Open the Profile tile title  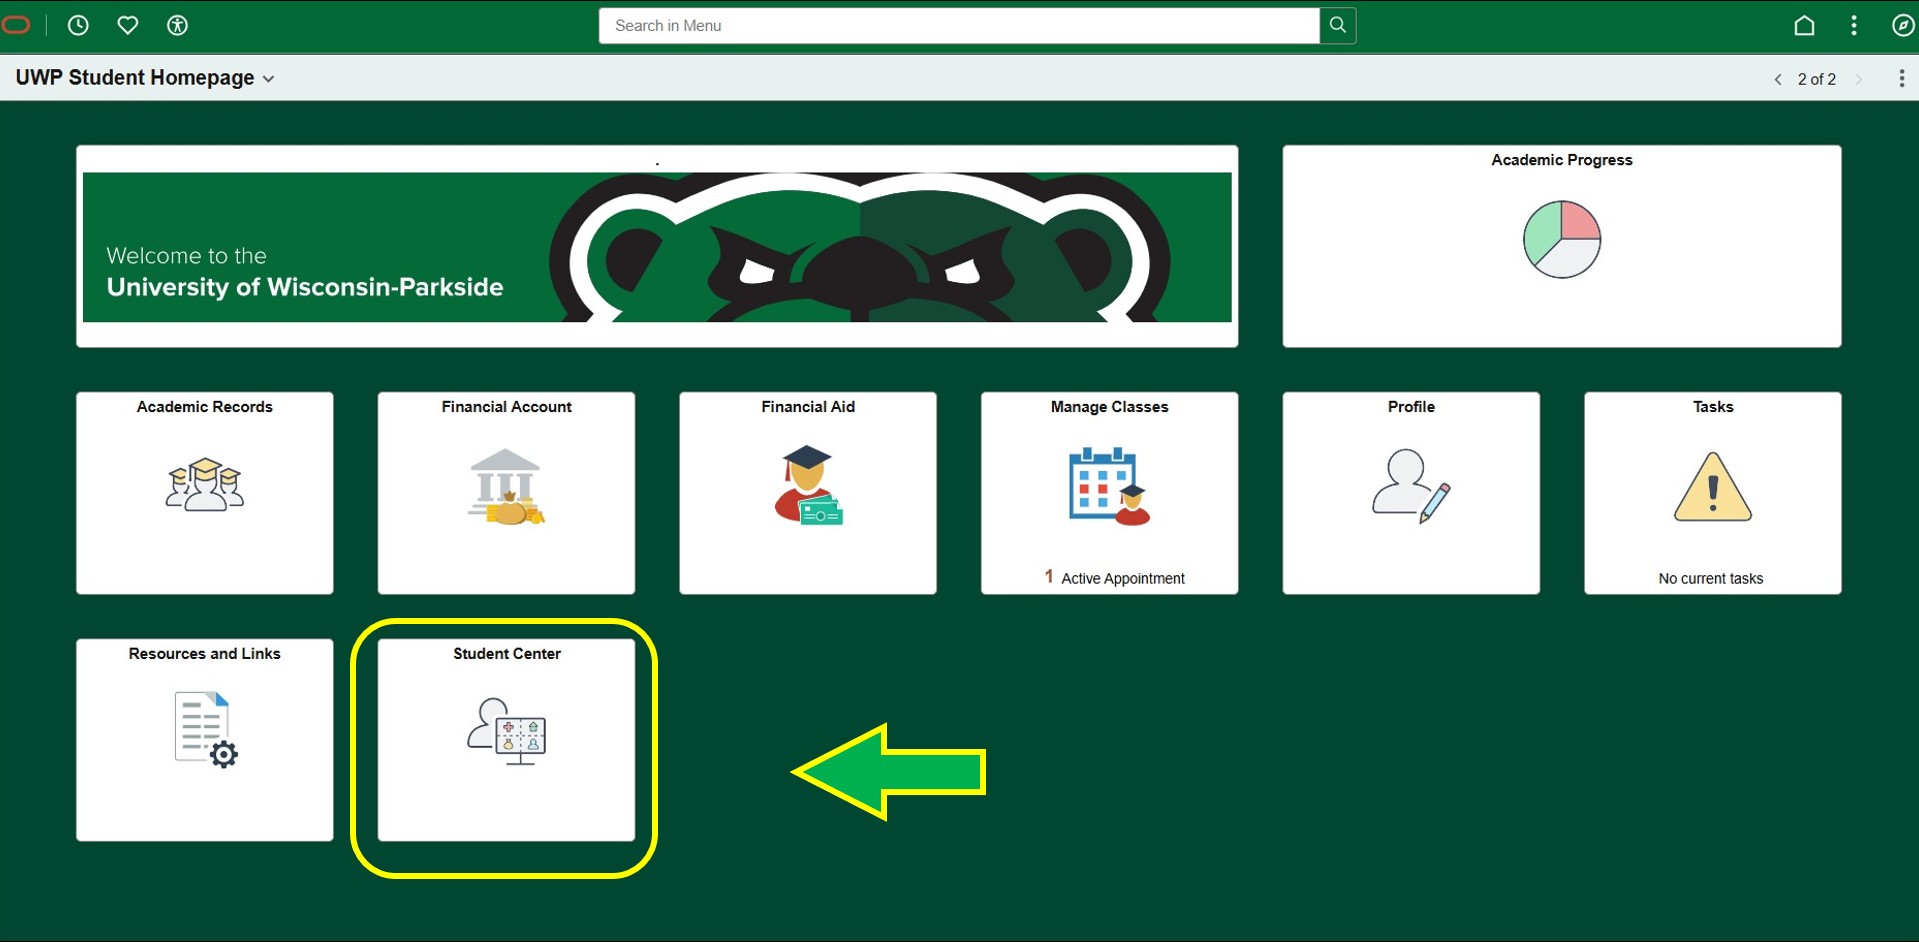1411,407
